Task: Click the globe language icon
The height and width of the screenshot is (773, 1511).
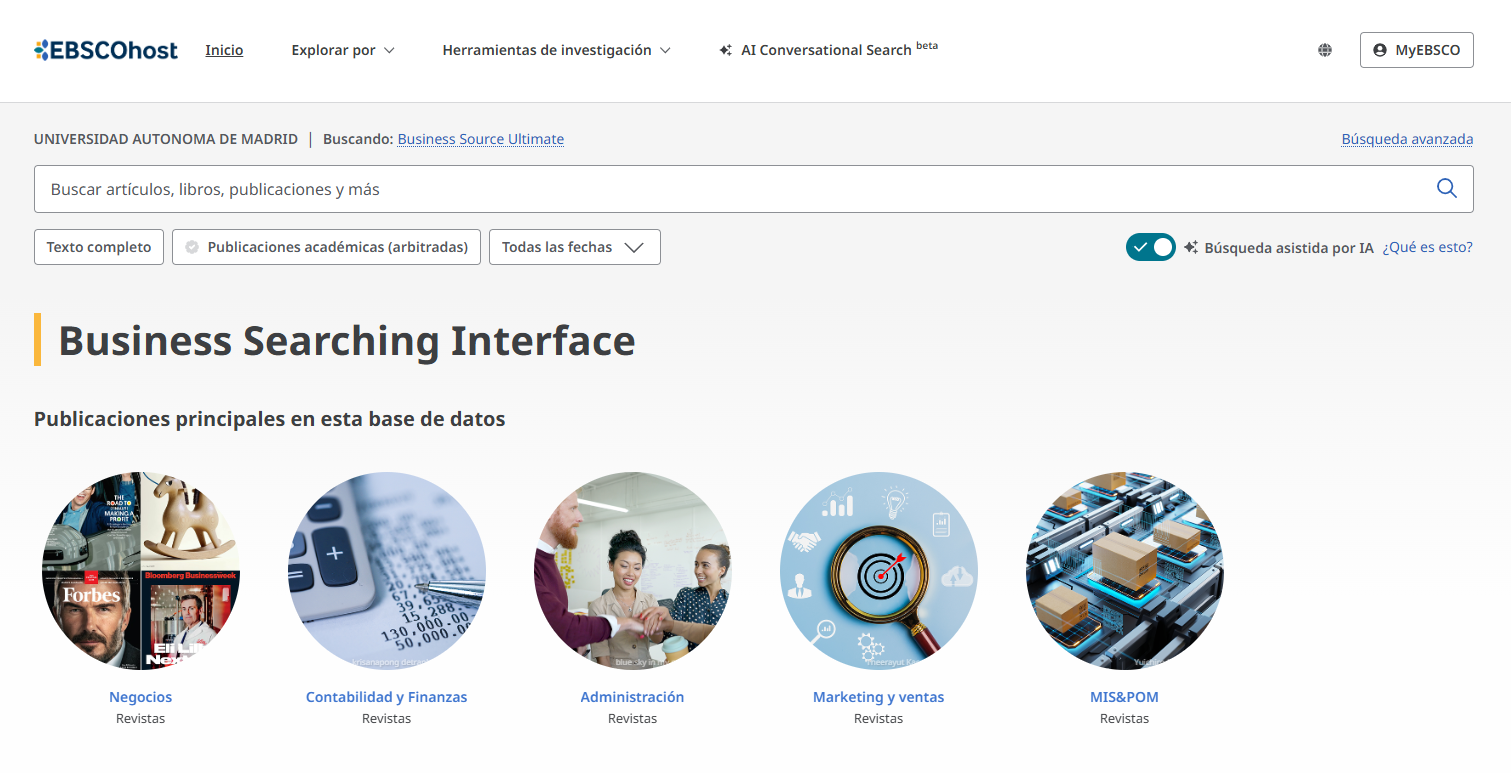Action: pos(1325,50)
